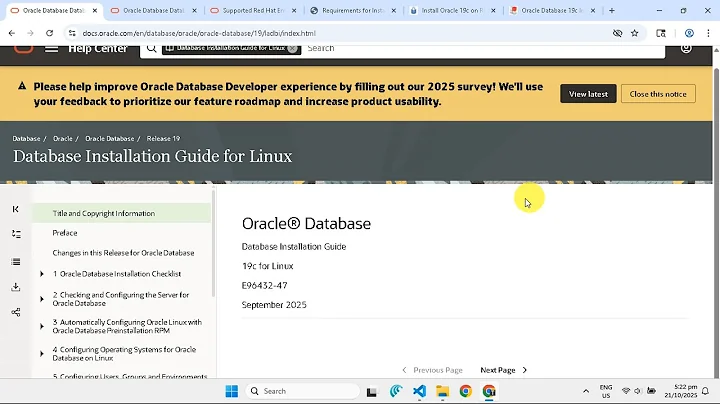720x404 pixels.
Task: Open Changes in this Release for Oracle Database
Action: tap(123, 253)
